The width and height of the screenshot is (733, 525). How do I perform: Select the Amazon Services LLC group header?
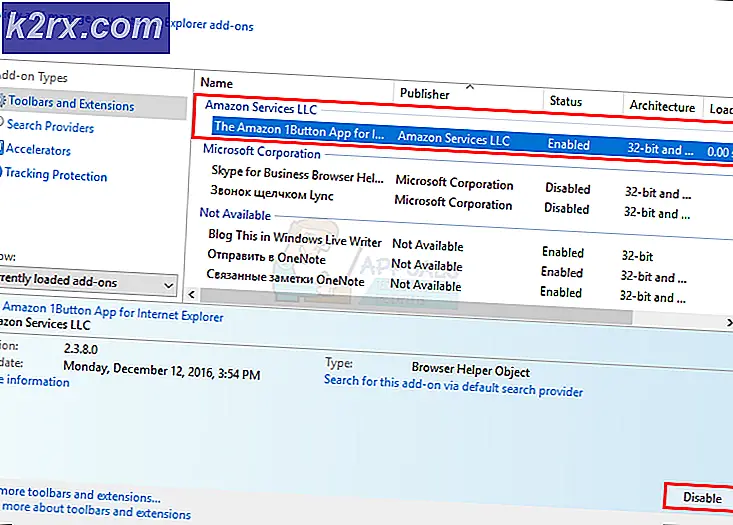pos(261,108)
